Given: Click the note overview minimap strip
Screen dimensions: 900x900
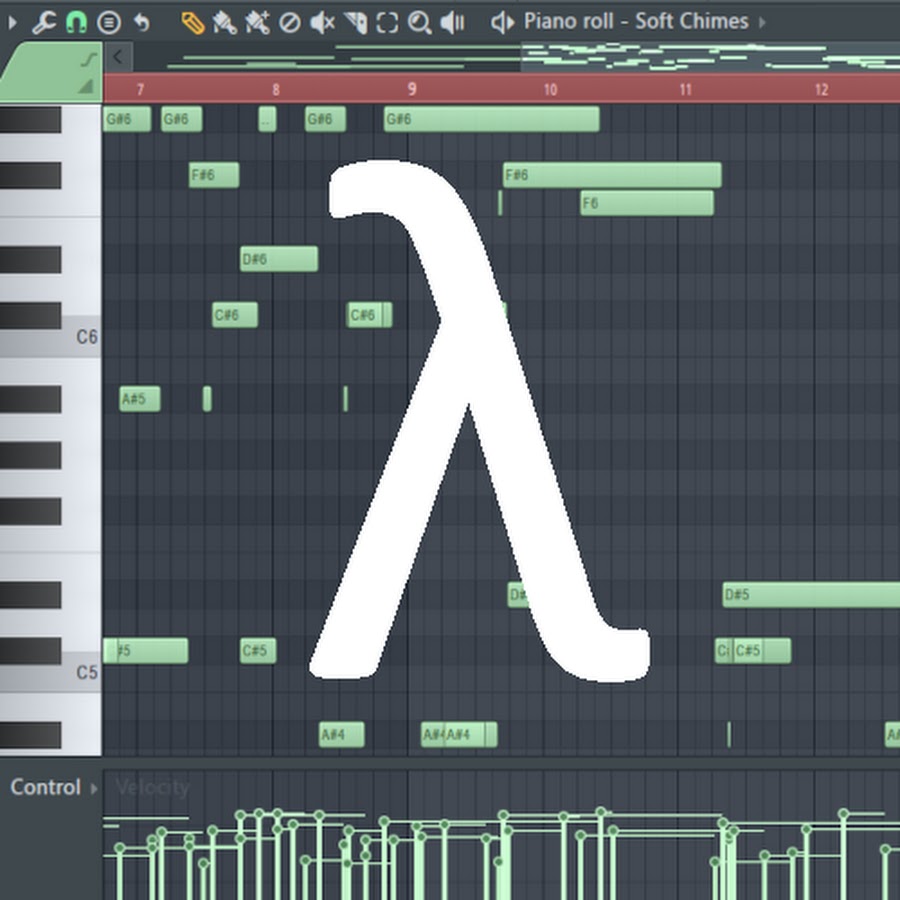Looking at the screenshot, I should pos(517,57).
